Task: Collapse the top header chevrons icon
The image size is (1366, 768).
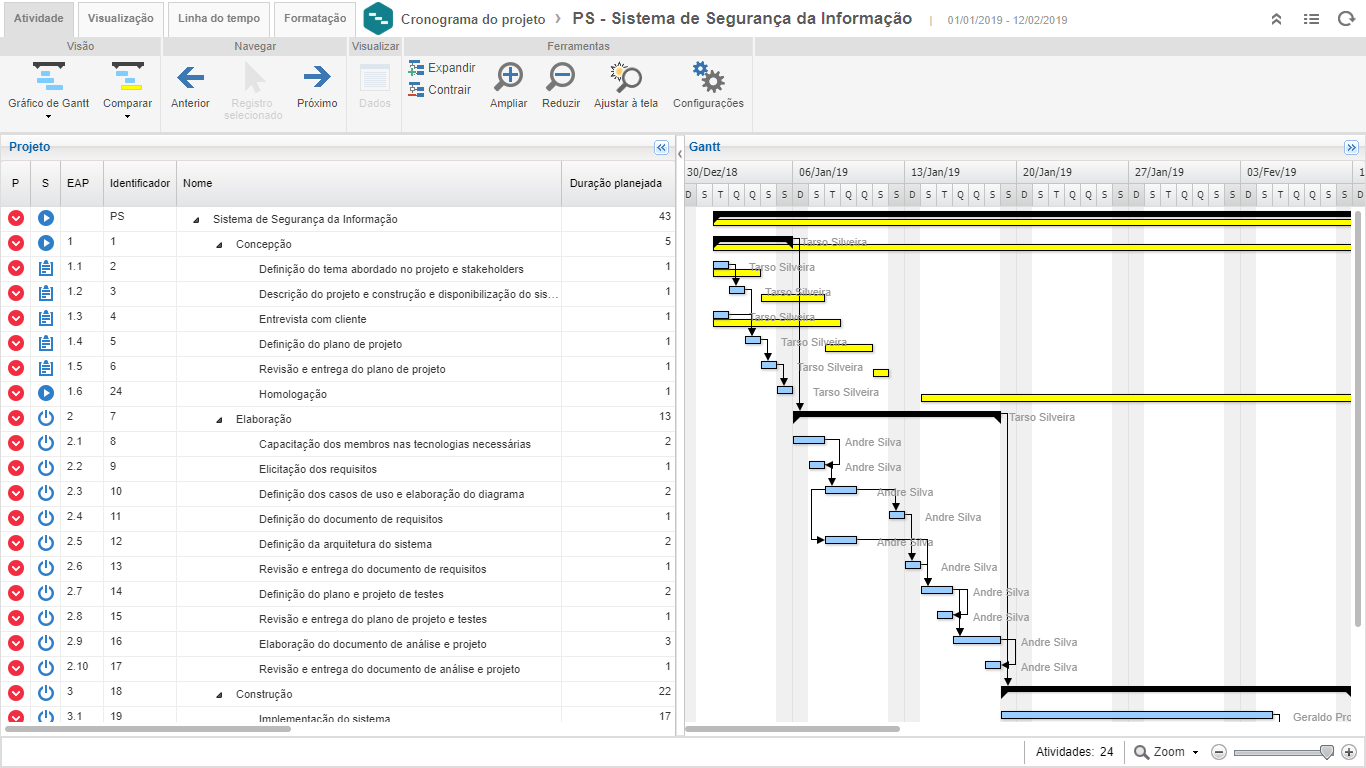Action: coord(1277,19)
